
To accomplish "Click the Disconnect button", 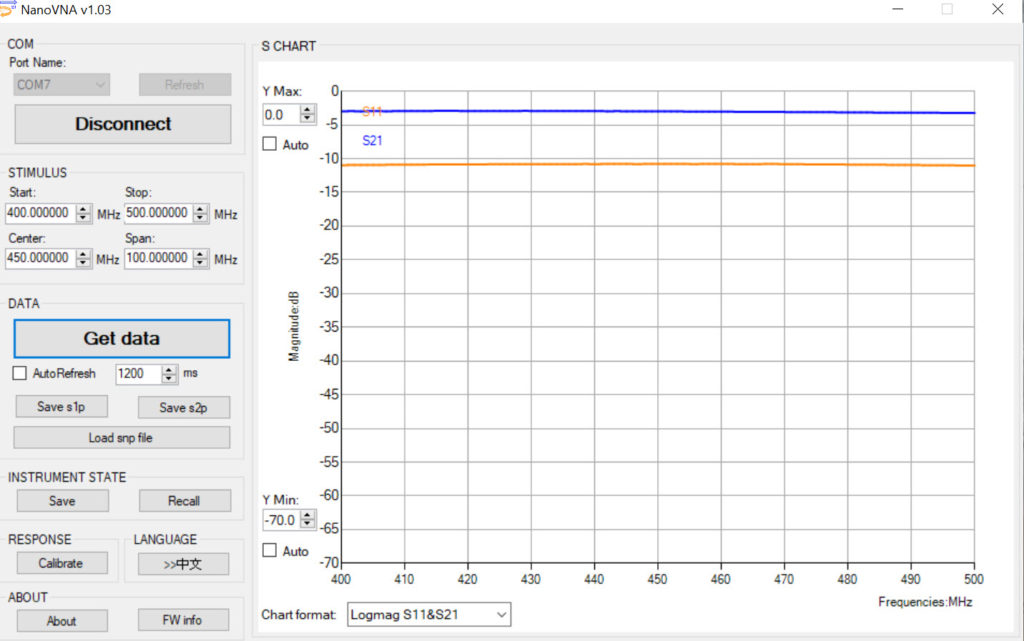I will (x=122, y=125).
